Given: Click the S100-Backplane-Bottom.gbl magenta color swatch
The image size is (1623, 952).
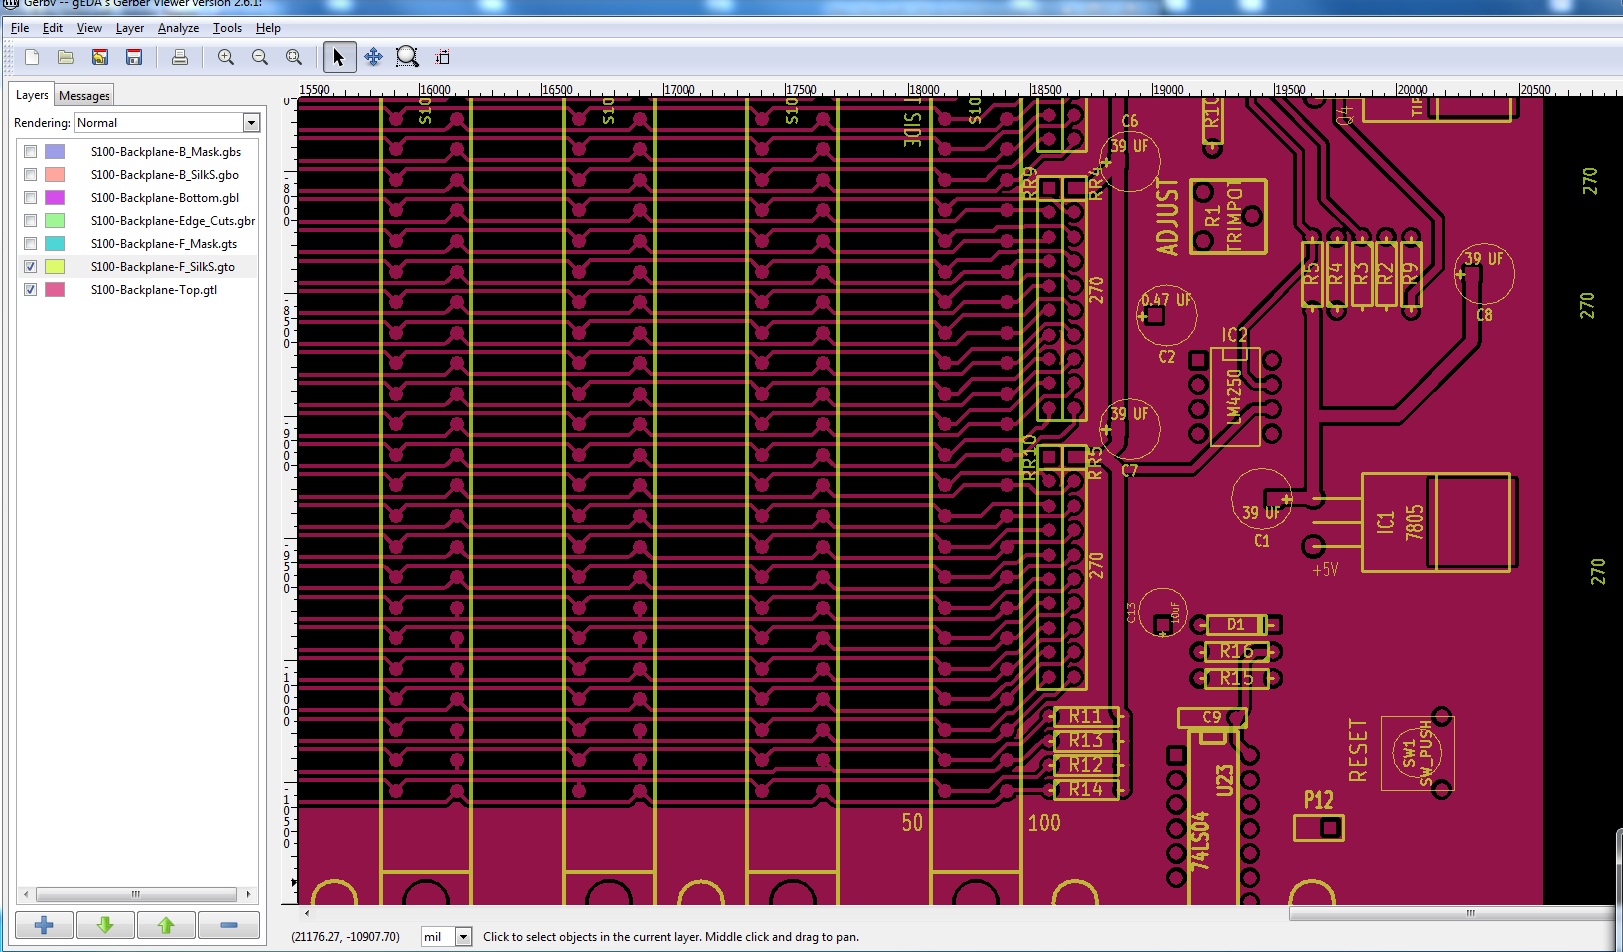Looking at the screenshot, I should pos(55,198).
